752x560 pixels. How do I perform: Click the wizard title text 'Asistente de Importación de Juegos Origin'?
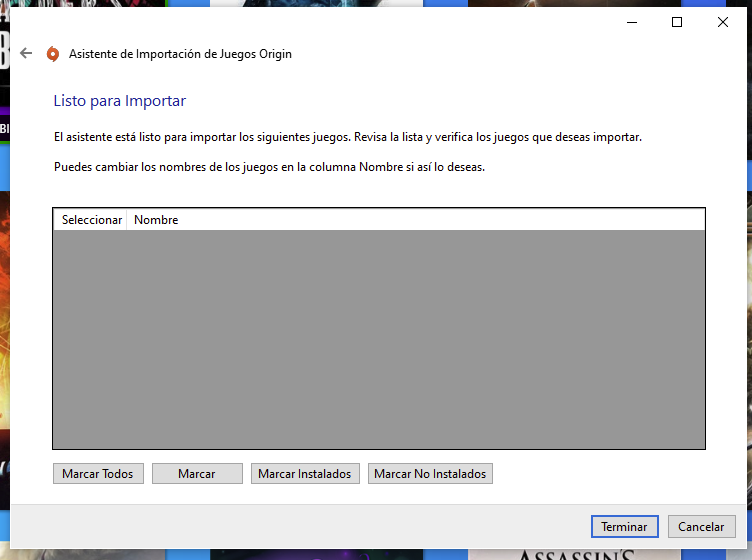[x=180, y=54]
